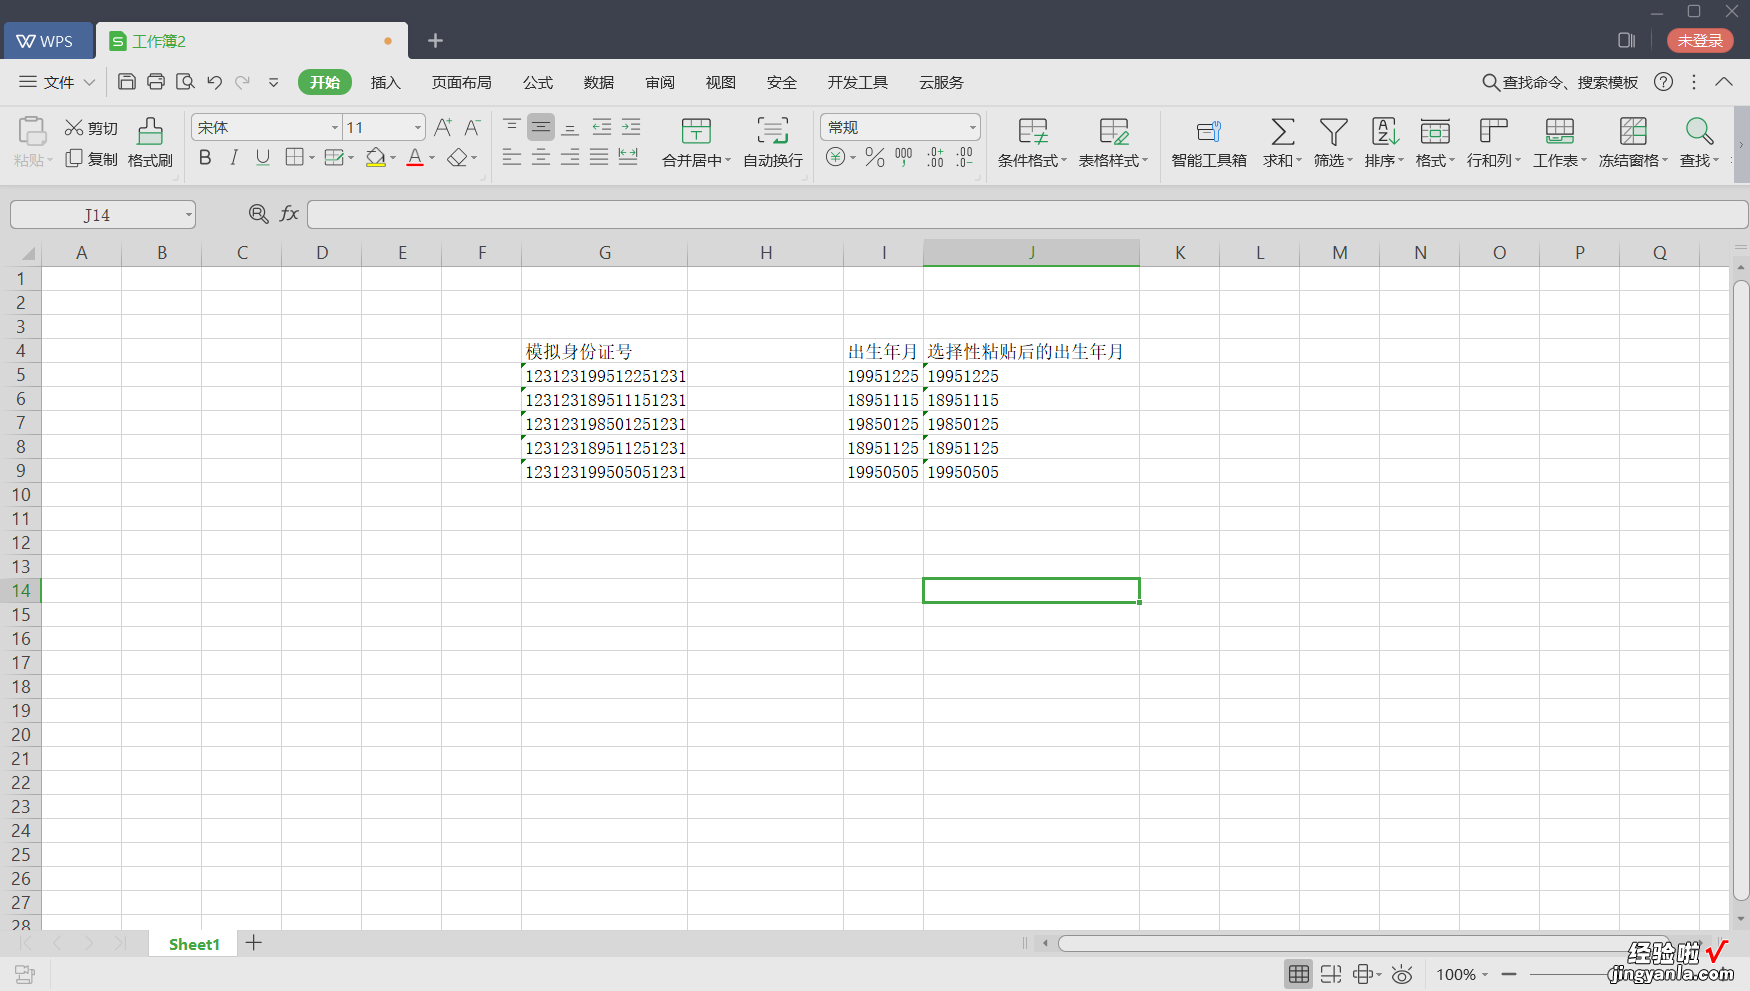Apply fill color bucket
This screenshot has height=991, width=1750.
[x=376, y=158]
